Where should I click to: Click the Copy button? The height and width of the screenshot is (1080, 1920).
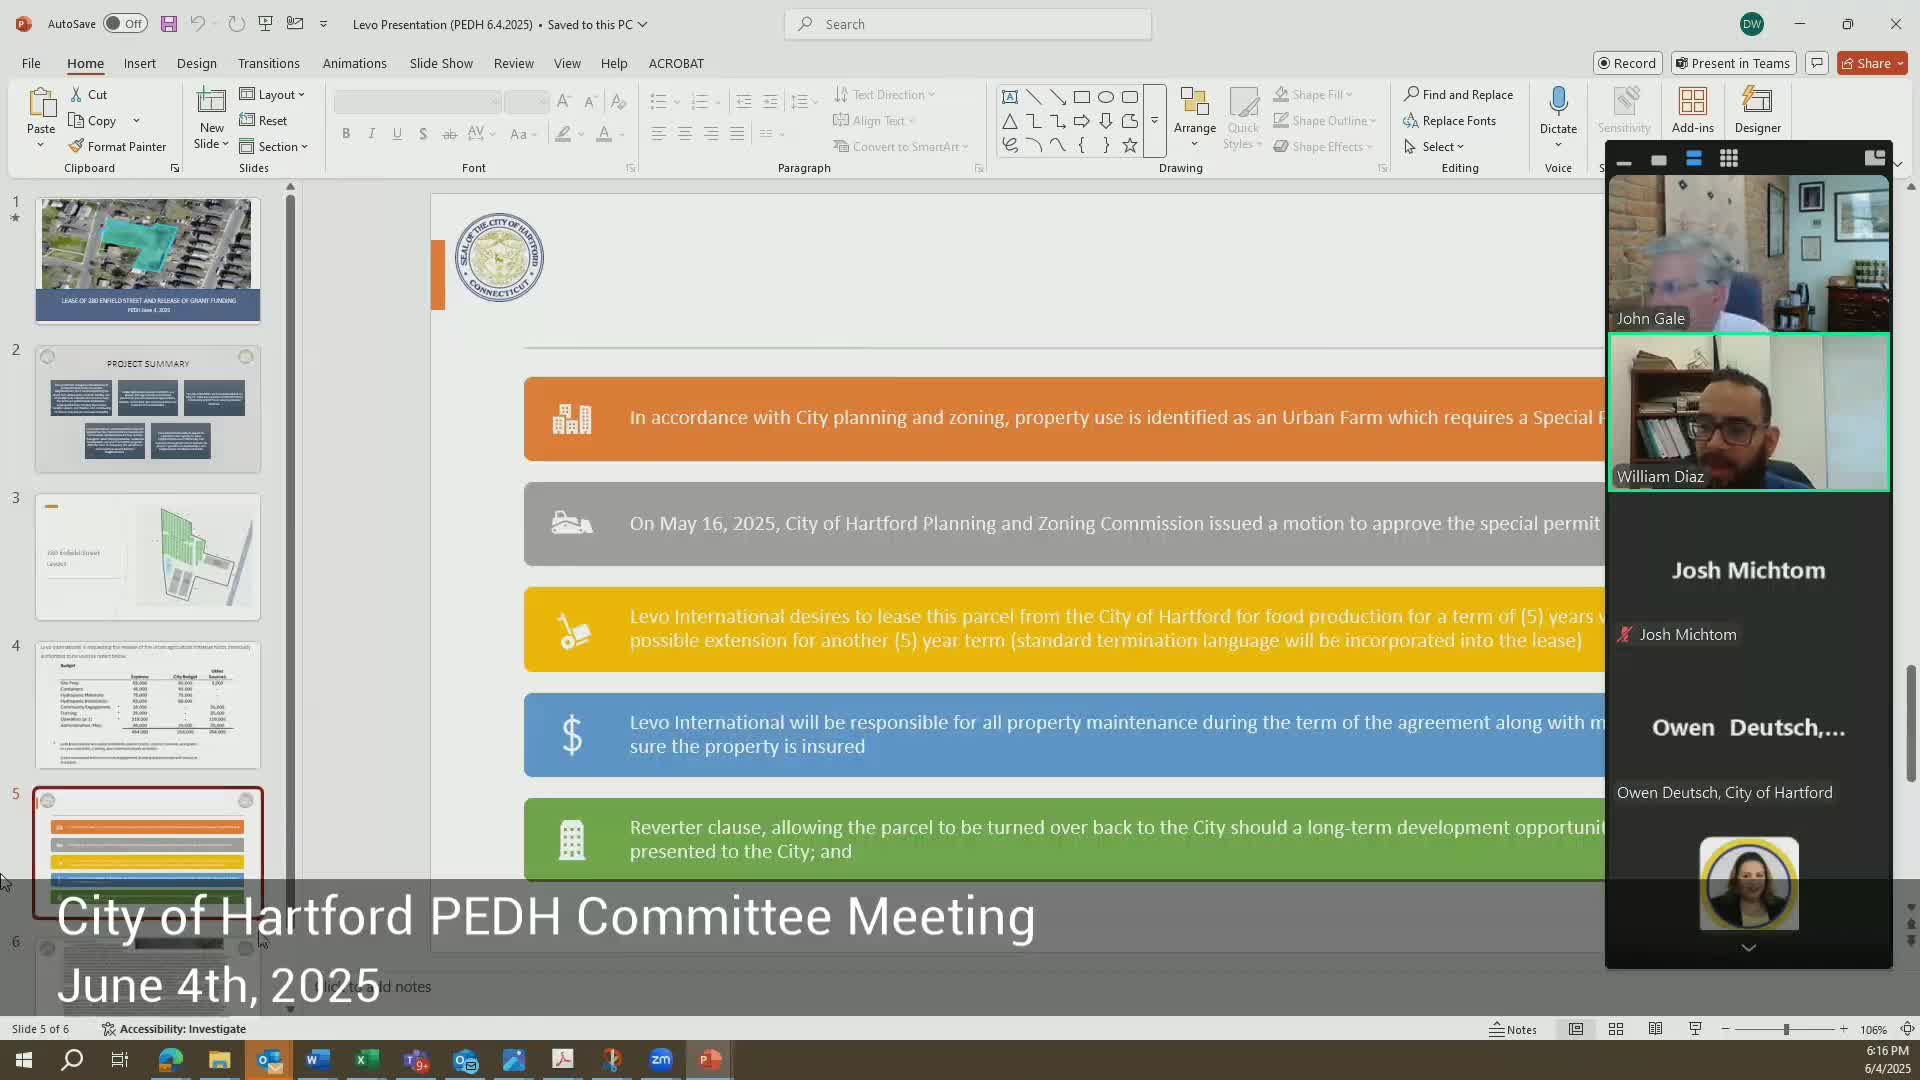pyautogui.click(x=92, y=120)
